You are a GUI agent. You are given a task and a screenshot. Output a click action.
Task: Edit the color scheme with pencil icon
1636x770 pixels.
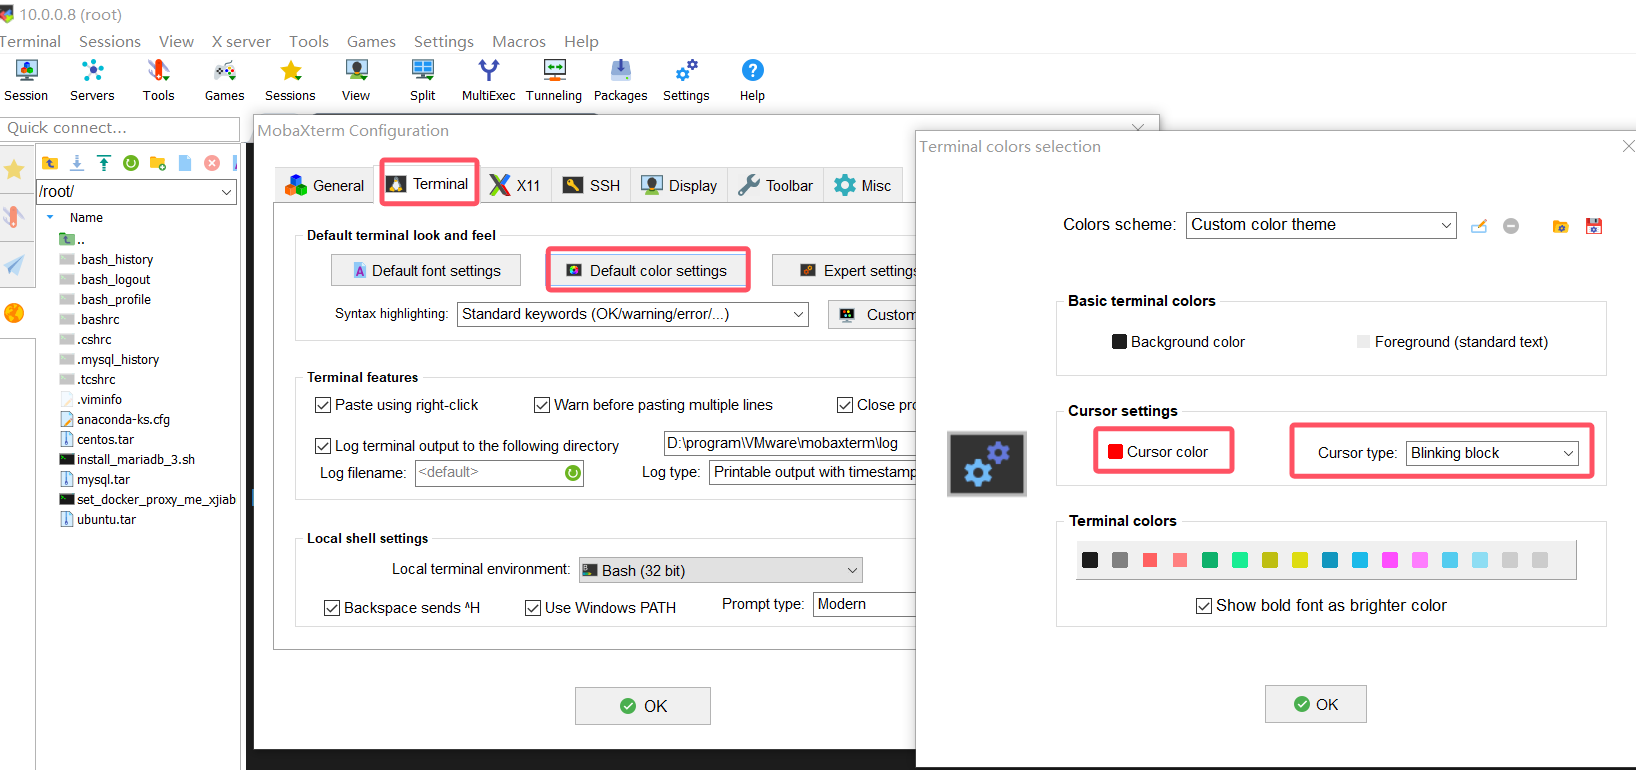1479,226
